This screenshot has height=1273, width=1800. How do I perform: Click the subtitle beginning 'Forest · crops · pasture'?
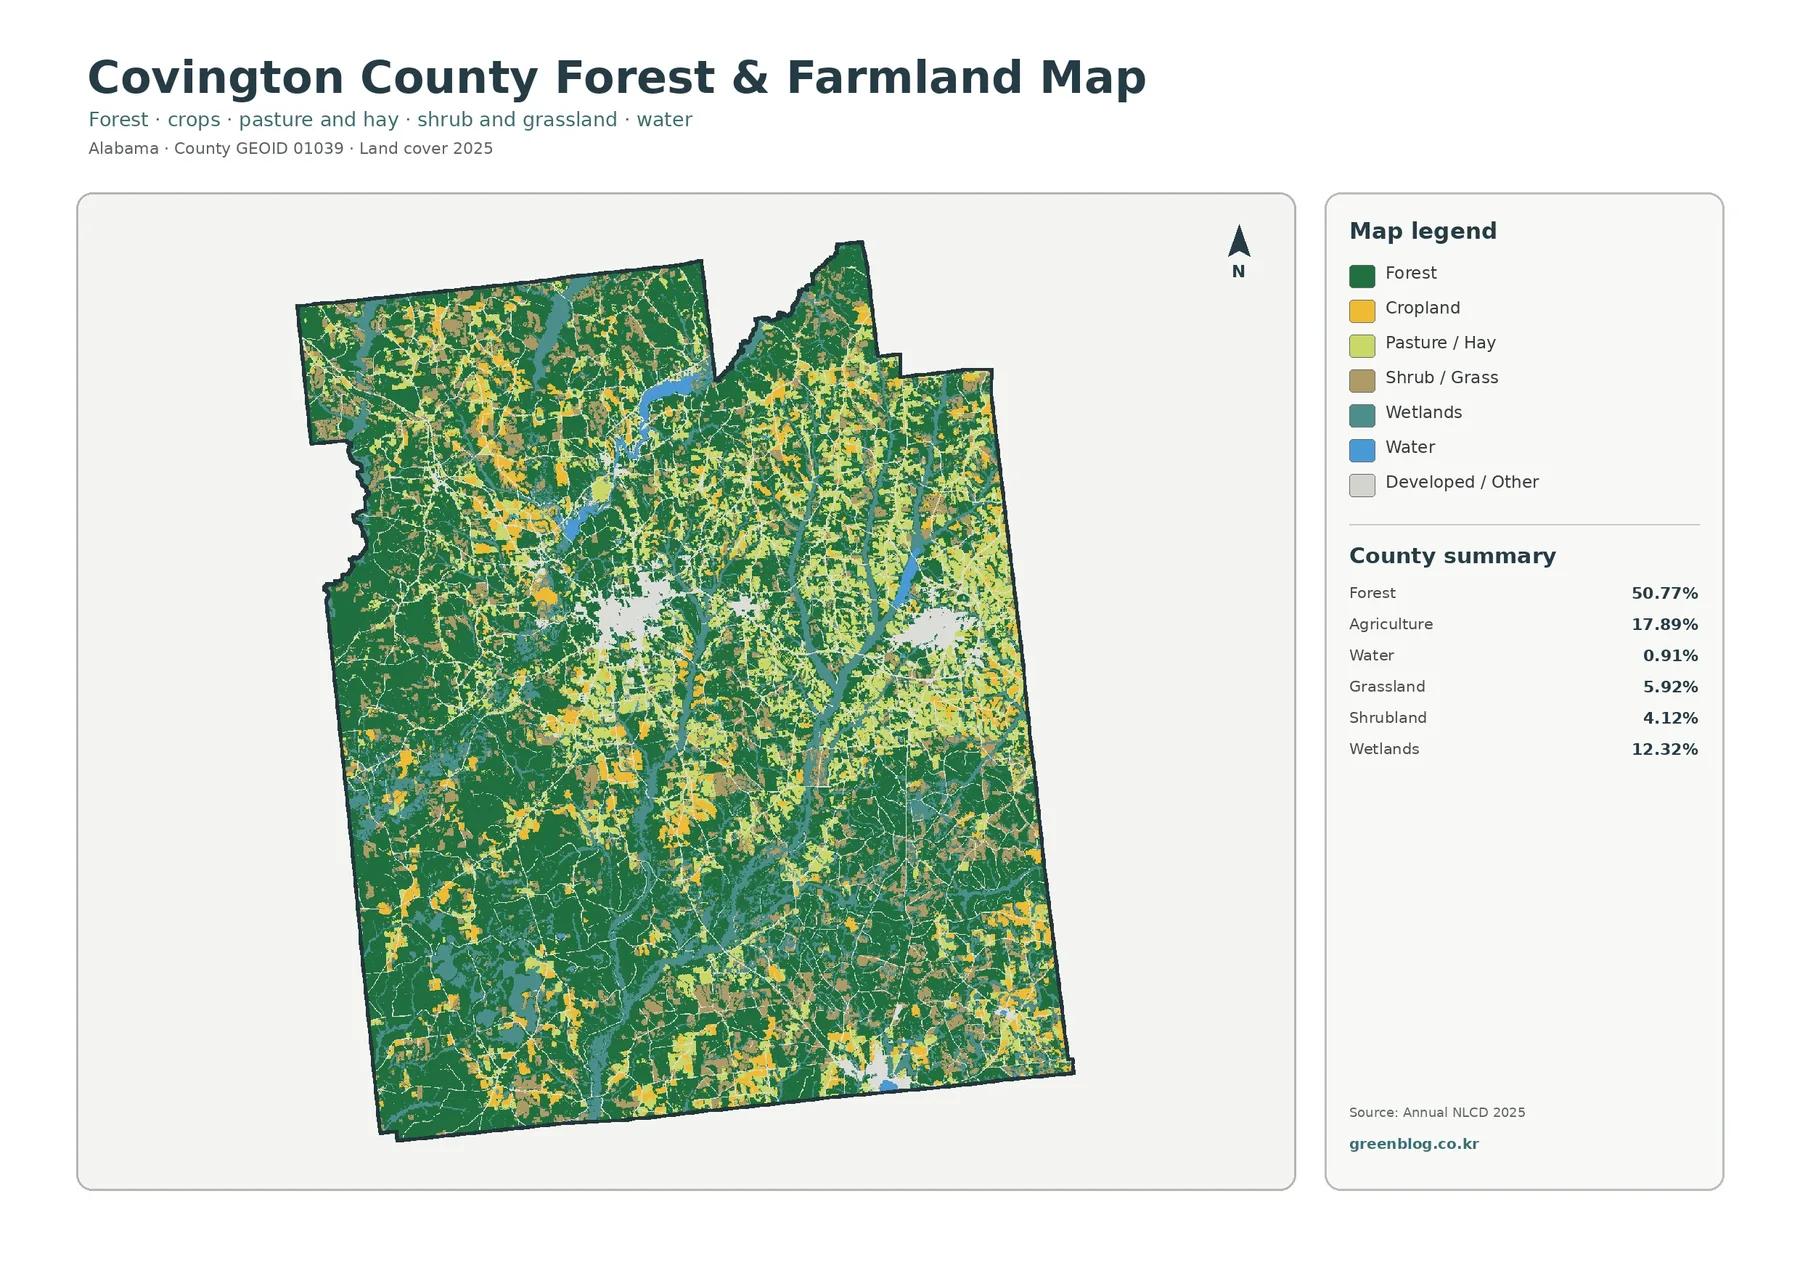[x=390, y=120]
